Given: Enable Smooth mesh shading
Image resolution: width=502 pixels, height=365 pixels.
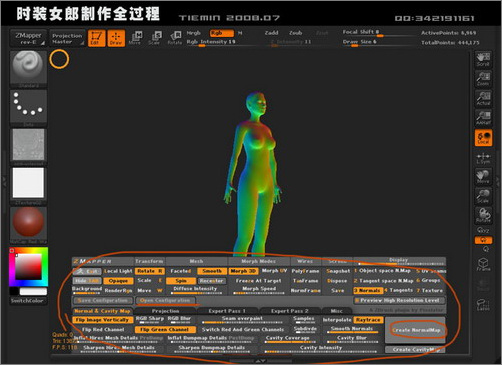Looking at the screenshot, I should tap(212, 271).
